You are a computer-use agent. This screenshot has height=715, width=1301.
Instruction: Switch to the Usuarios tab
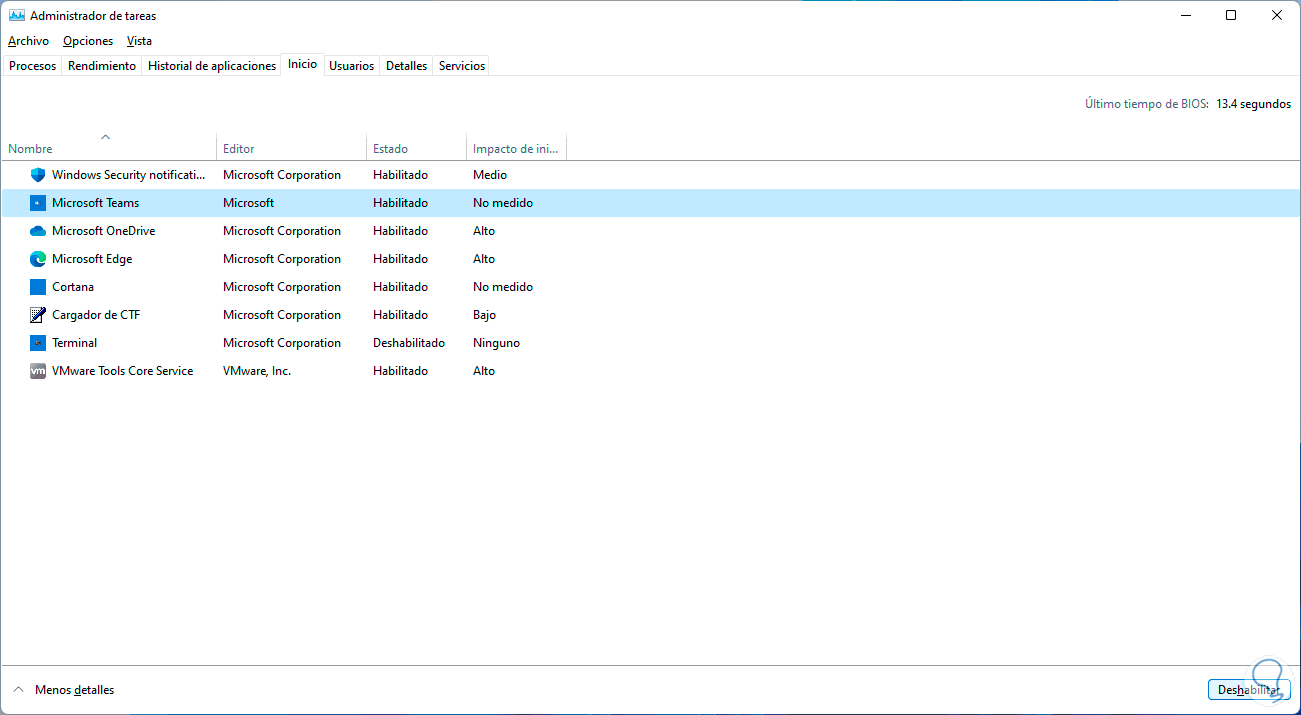coord(352,66)
